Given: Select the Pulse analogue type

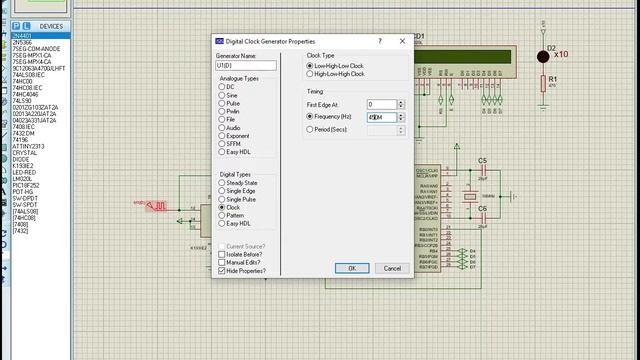Looking at the screenshot, I should (x=222, y=103).
